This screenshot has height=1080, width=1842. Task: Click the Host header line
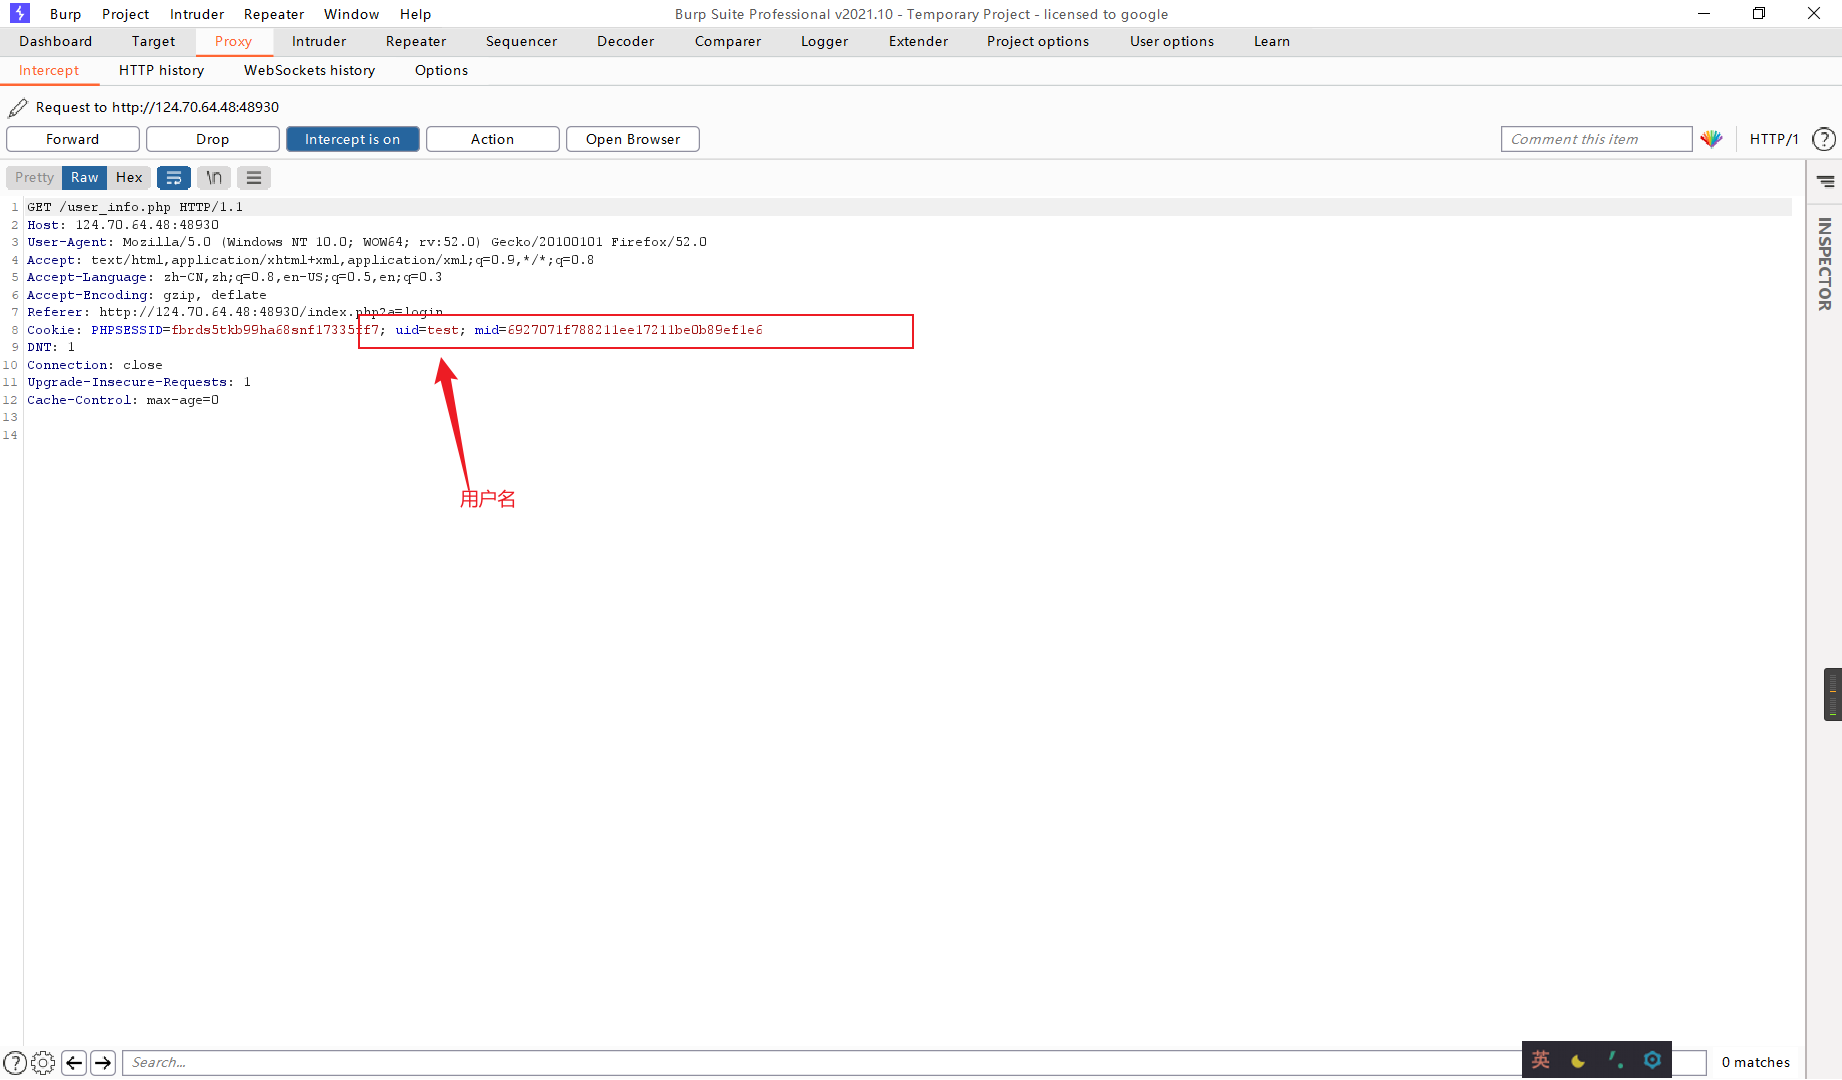pos(123,225)
